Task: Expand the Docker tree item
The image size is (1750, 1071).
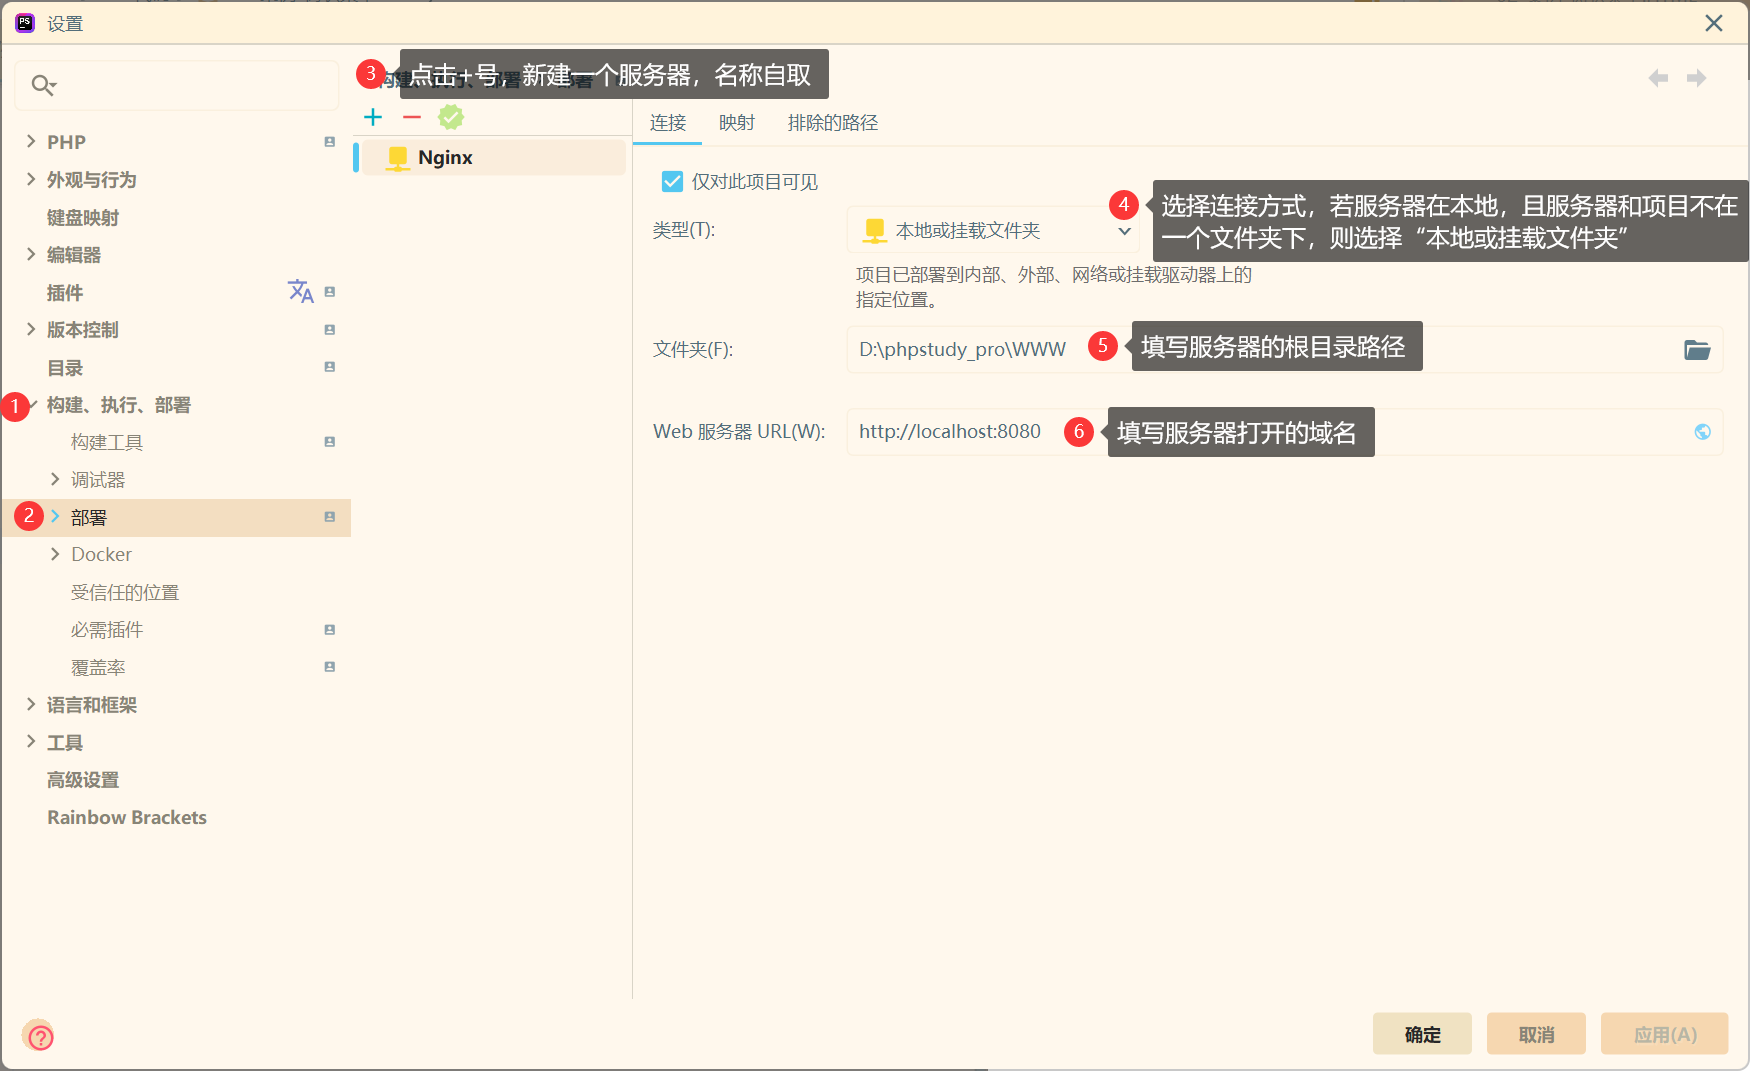Action: pyautogui.click(x=56, y=554)
